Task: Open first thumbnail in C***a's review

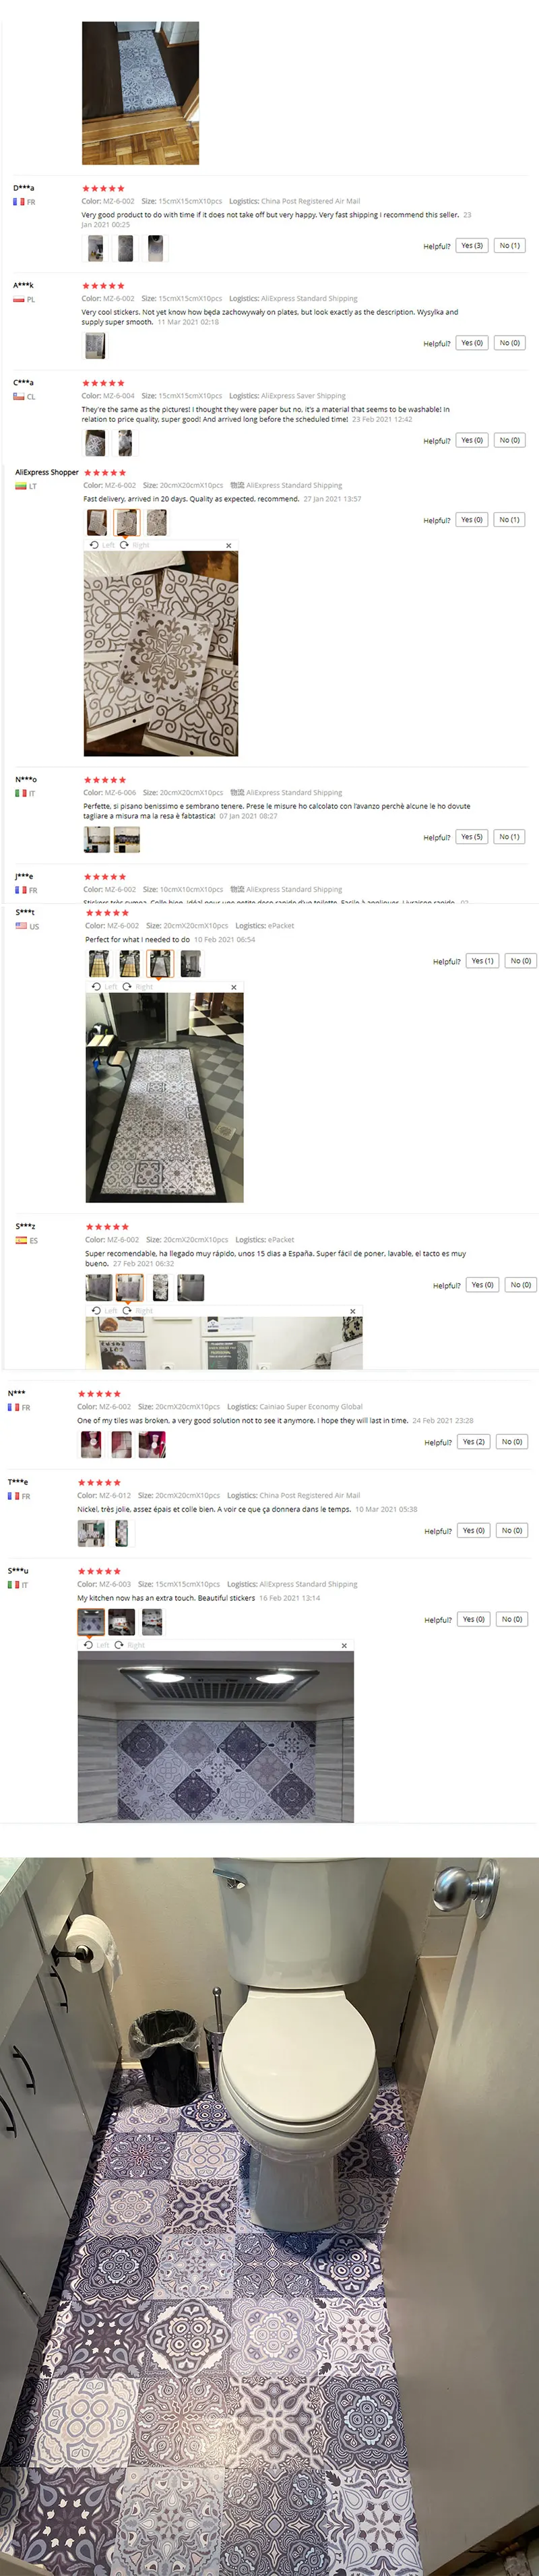Action: (x=95, y=443)
